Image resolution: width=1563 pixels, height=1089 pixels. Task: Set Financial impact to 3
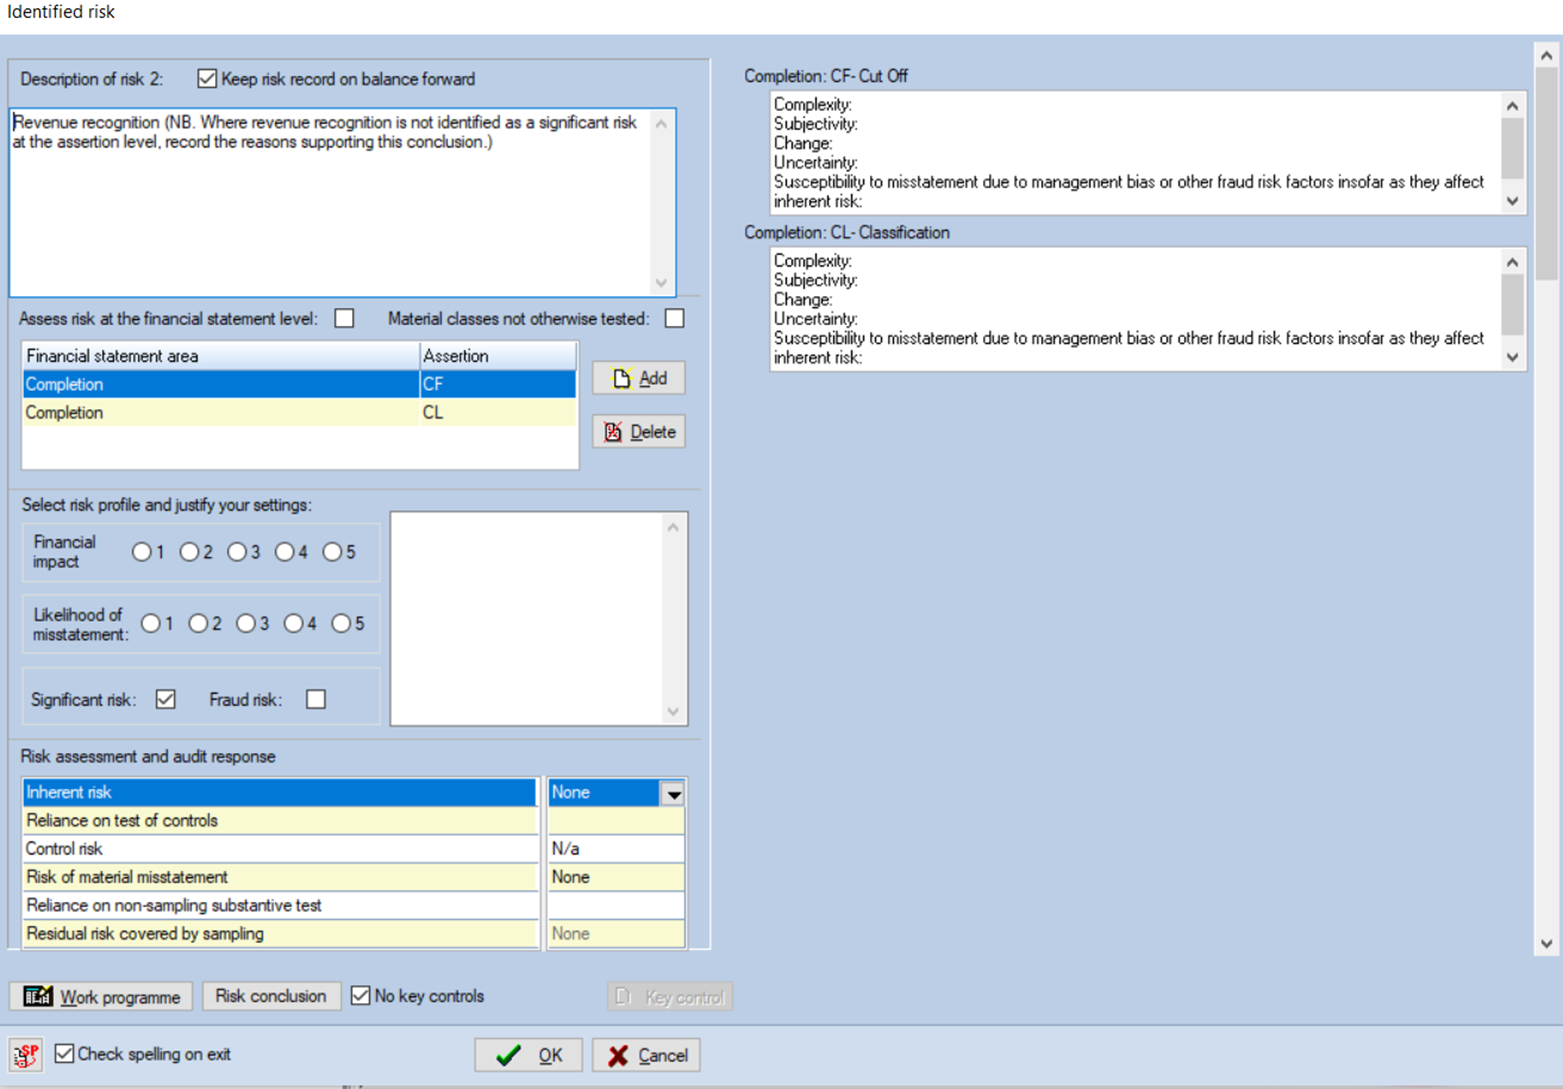pos(237,552)
